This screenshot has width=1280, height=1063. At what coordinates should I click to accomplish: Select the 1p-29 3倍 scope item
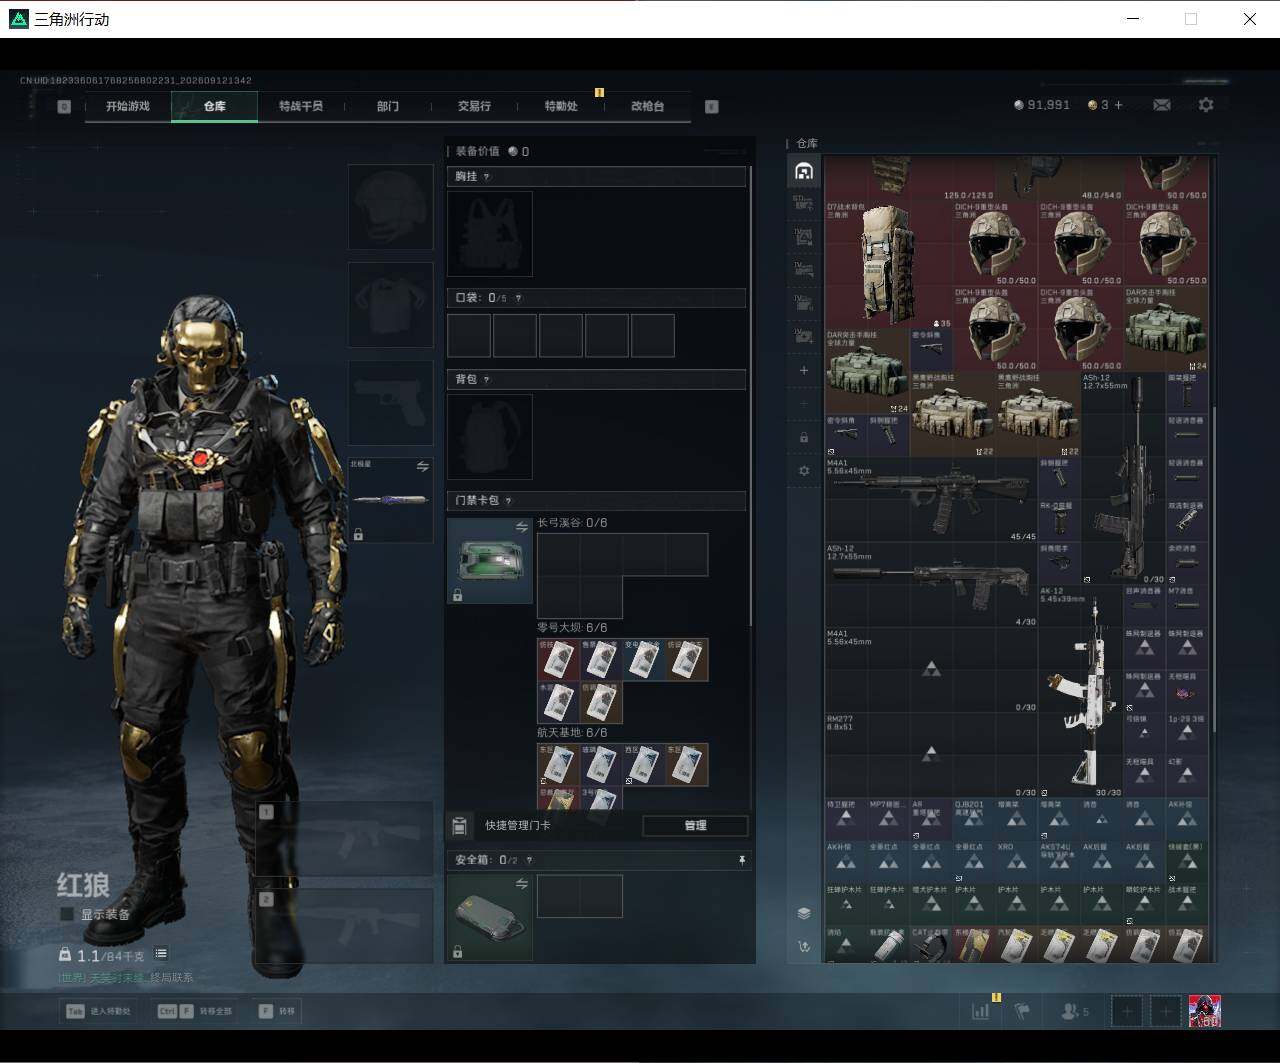[x=1187, y=734]
